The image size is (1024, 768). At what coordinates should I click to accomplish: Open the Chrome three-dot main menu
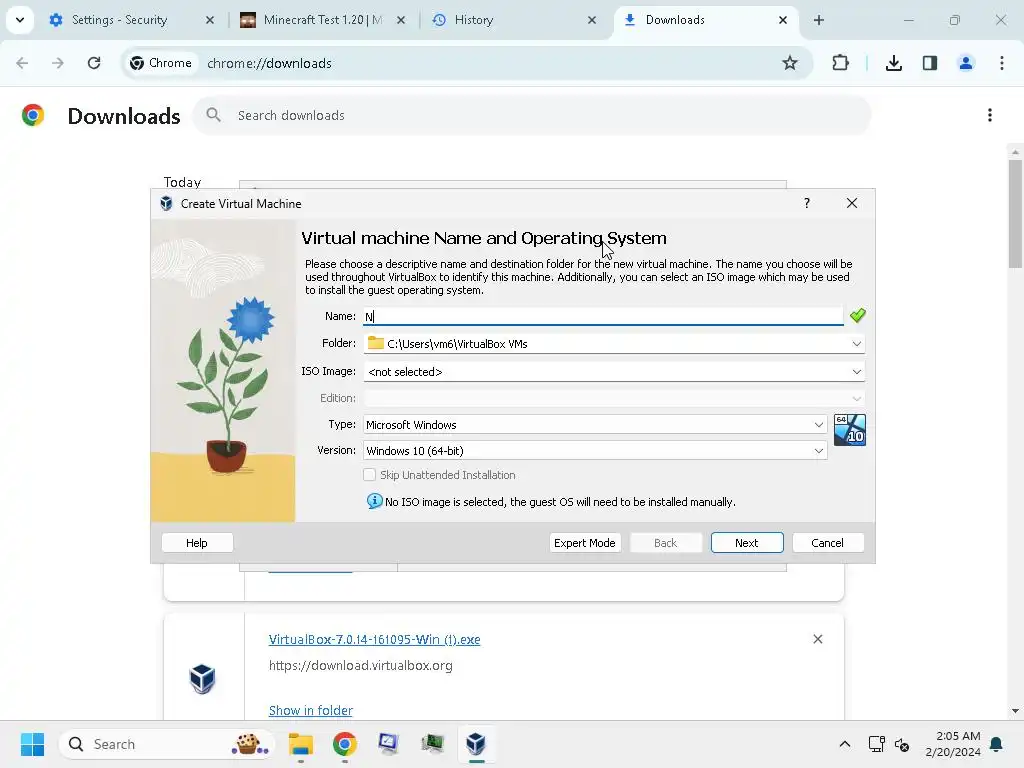pyautogui.click(x=1002, y=63)
